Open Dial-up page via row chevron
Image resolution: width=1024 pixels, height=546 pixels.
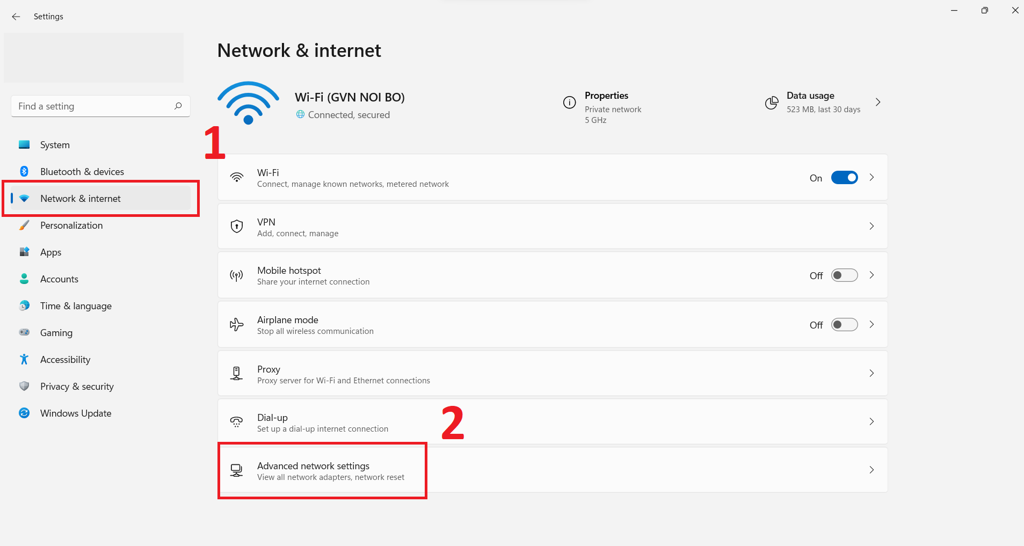coord(871,421)
